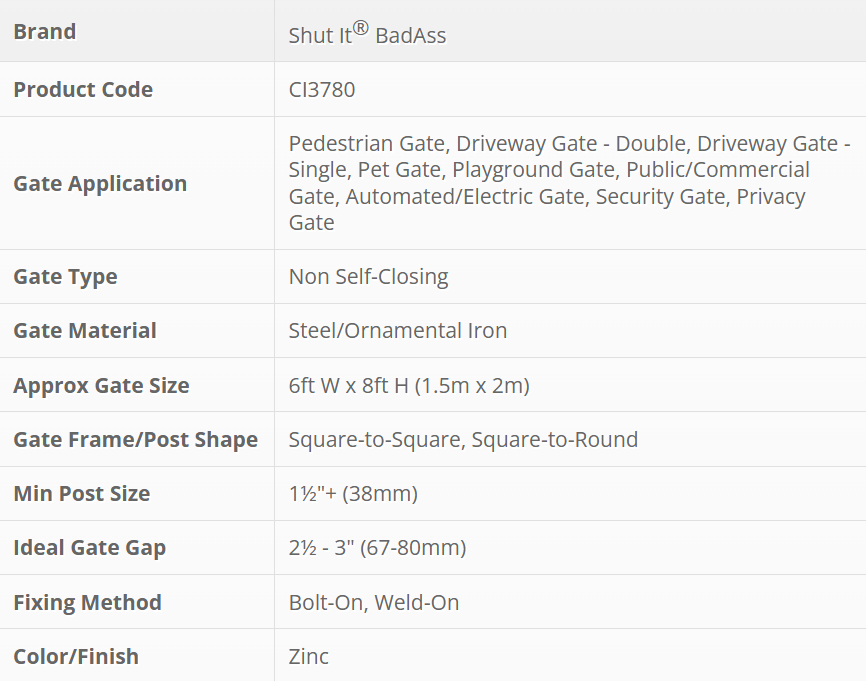Click the Gate Material label
Image resolution: width=866 pixels, height=681 pixels.
point(85,331)
